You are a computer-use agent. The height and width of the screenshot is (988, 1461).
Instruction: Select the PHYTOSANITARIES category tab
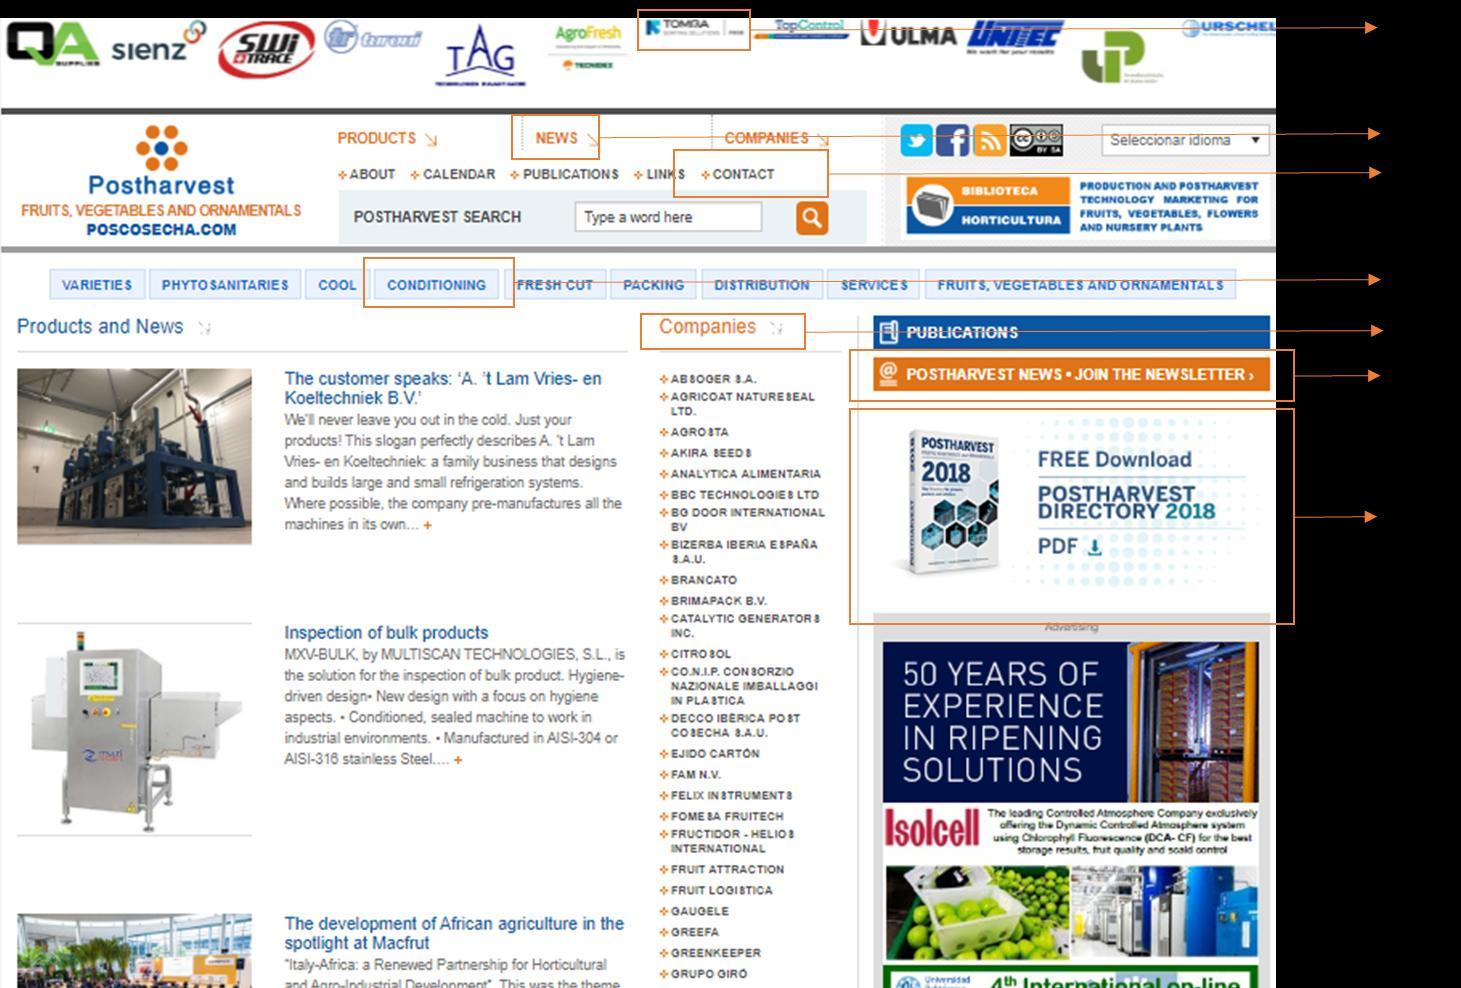[225, 285]
